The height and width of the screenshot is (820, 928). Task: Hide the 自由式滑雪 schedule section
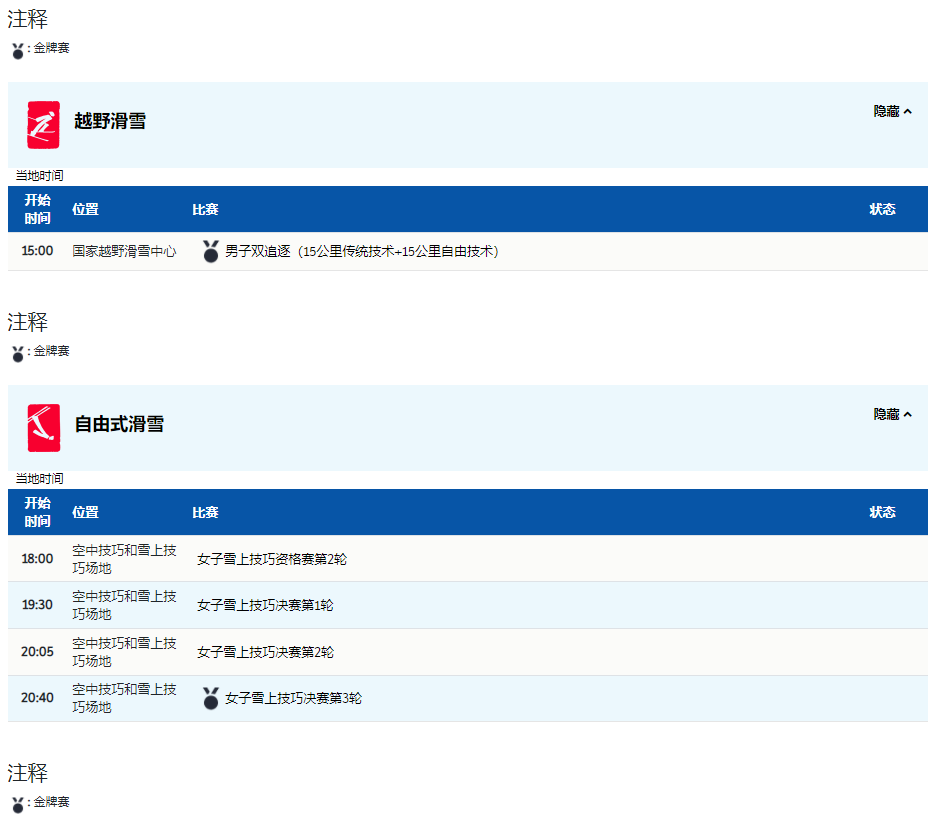point(892,415)
